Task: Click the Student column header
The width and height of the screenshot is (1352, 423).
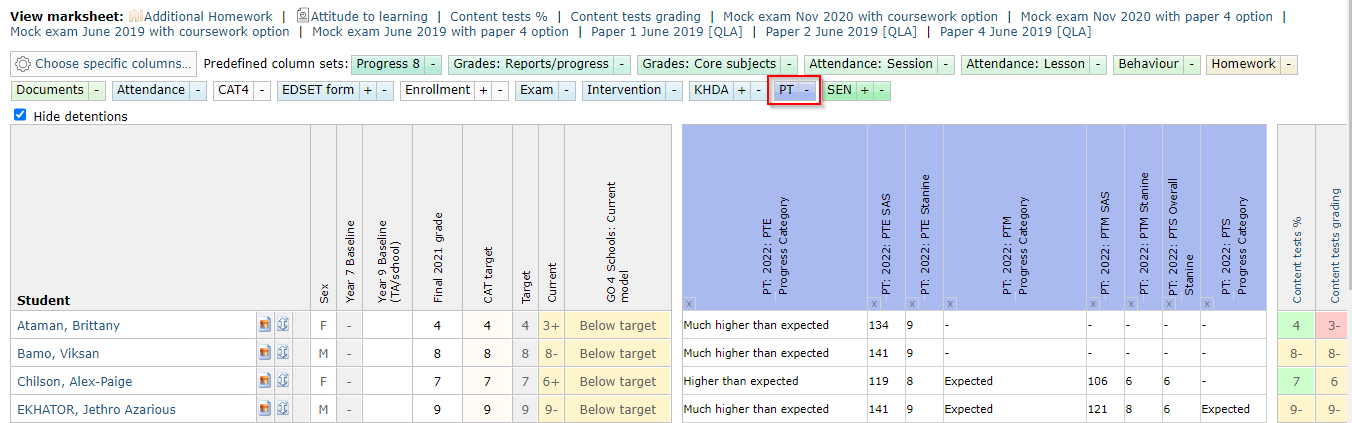Action: tap(44, 300)
